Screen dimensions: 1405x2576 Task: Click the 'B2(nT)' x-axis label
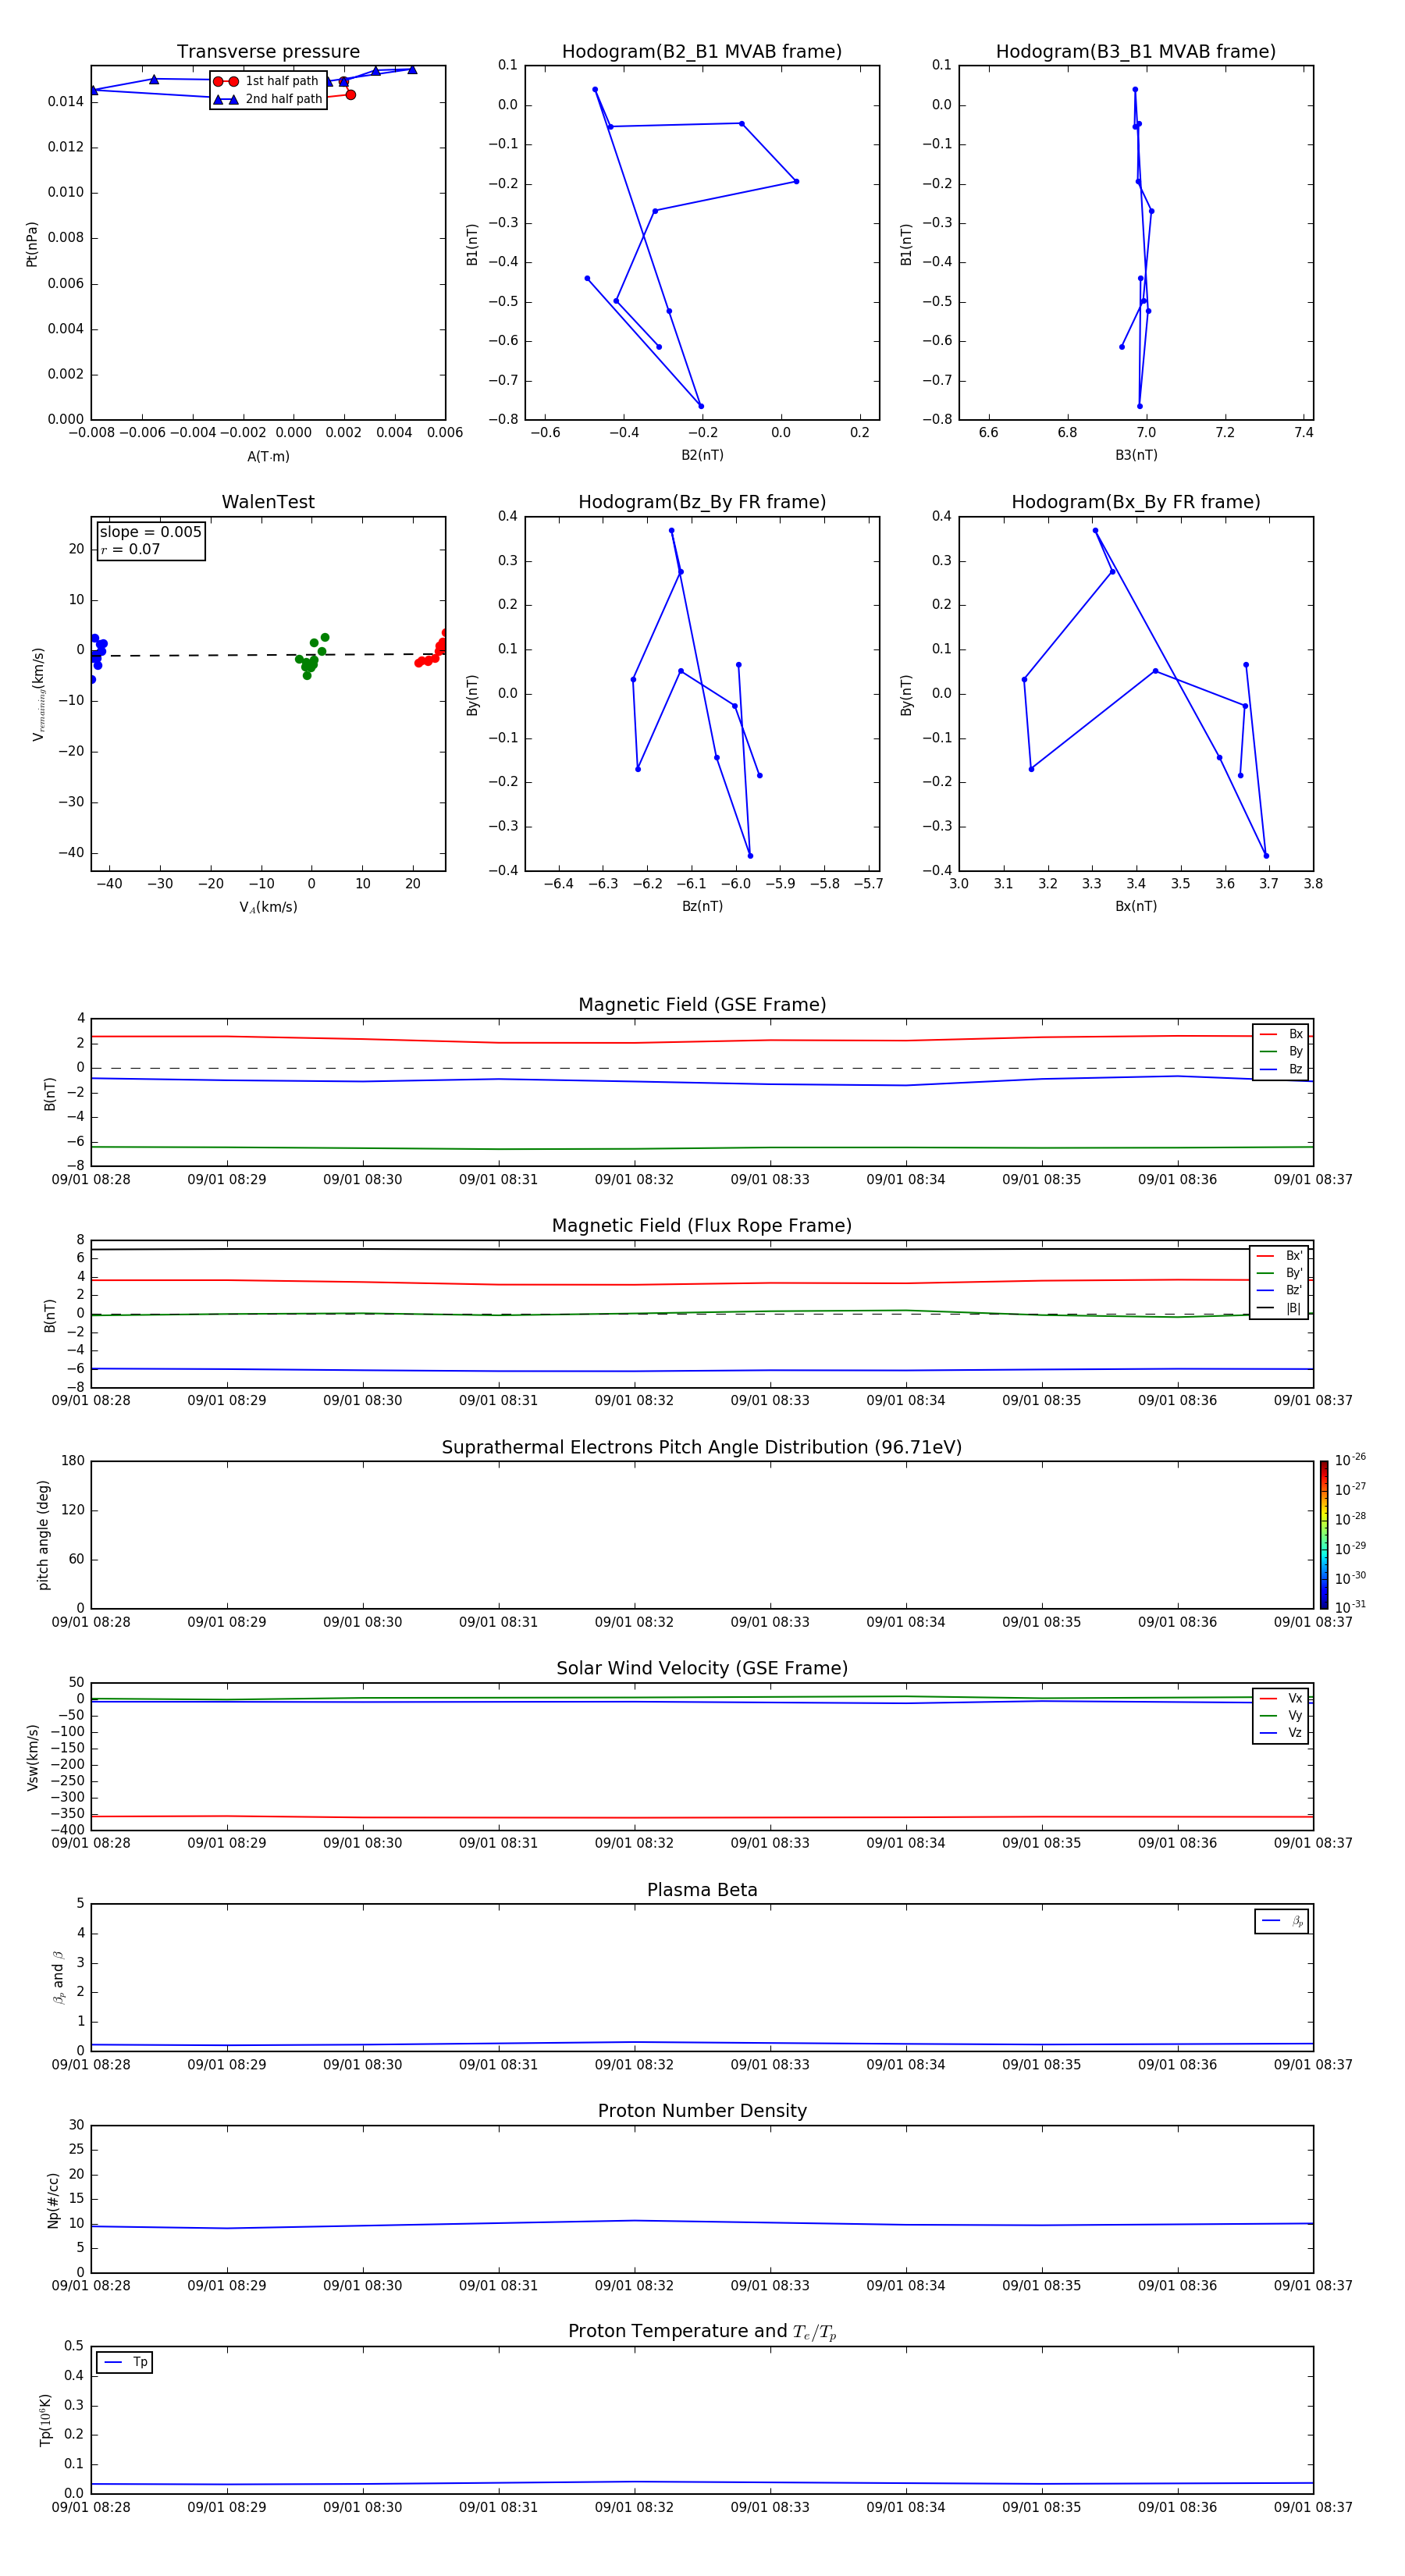(x=702, y=455)
